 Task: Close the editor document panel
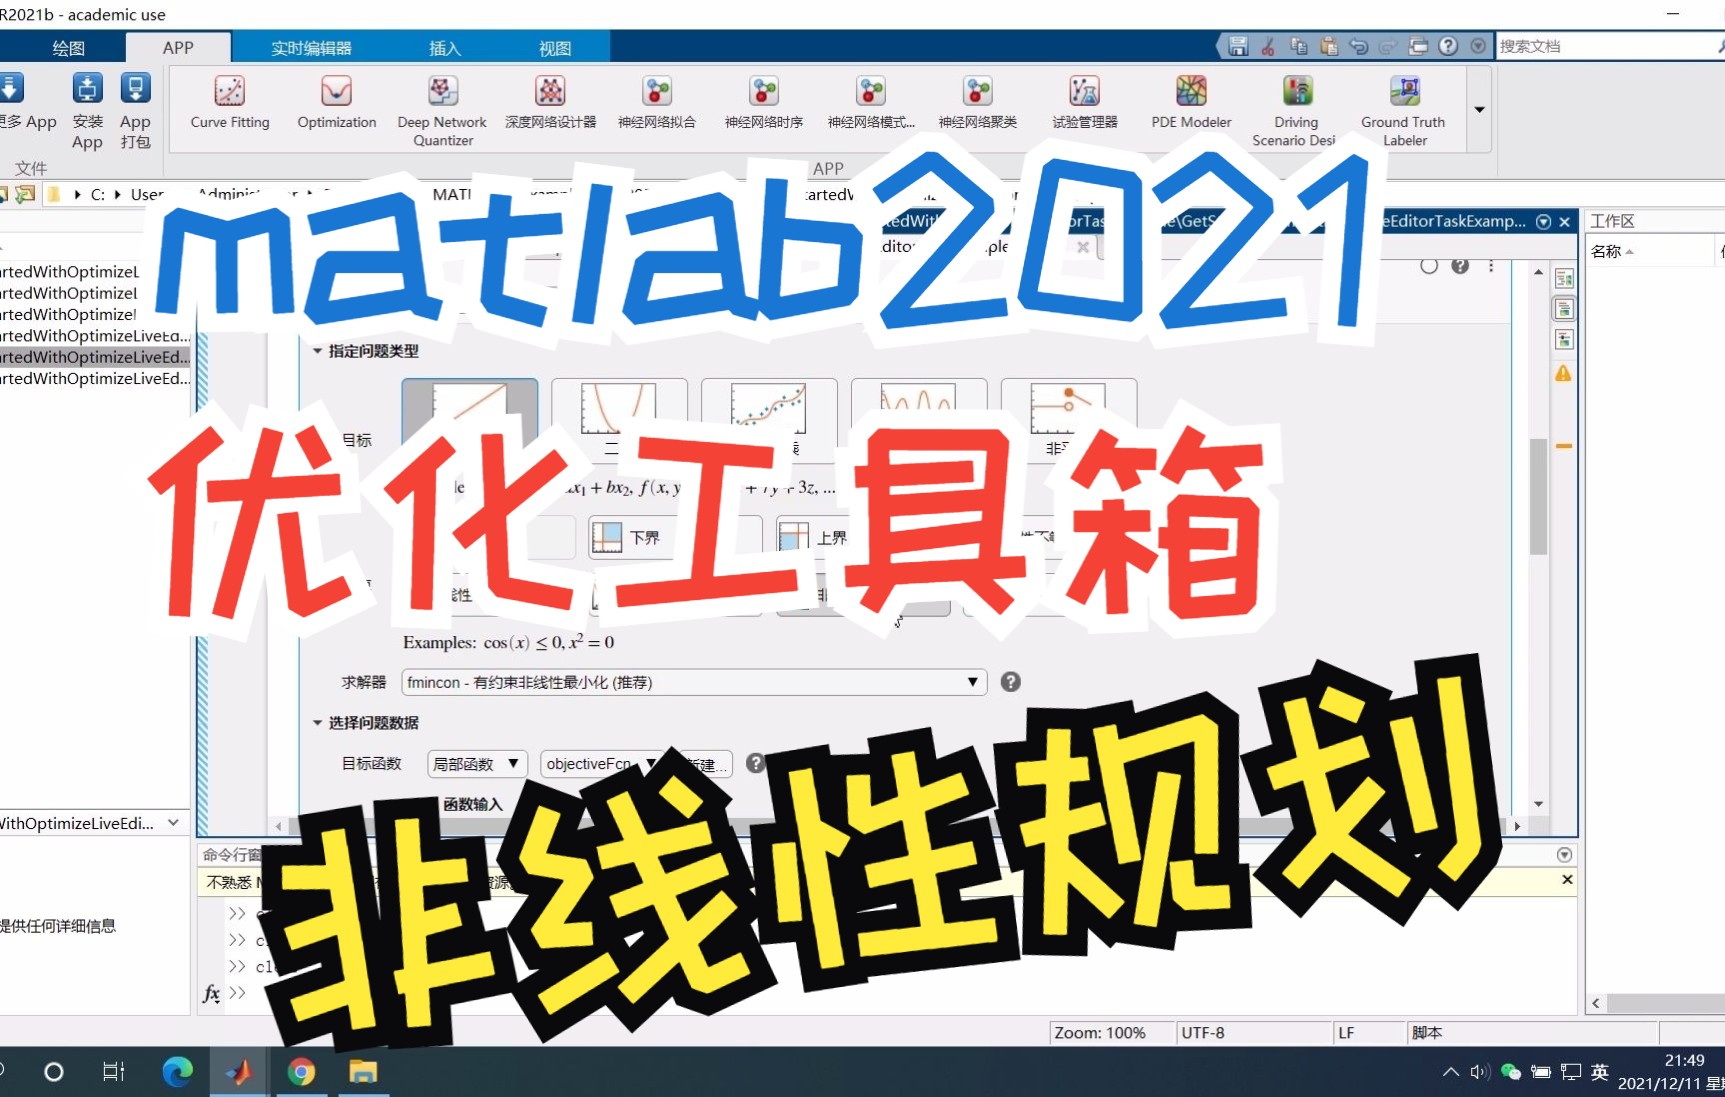(x=1565, y=221)
